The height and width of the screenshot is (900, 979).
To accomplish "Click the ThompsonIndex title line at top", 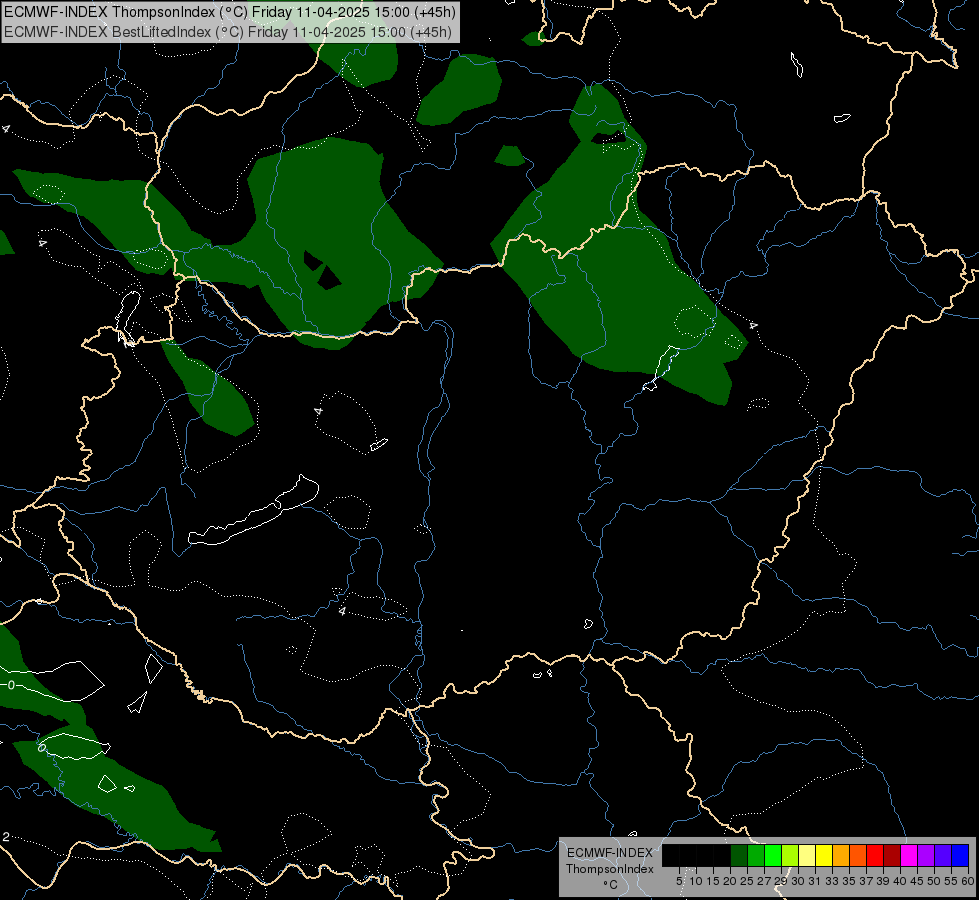I will pos(230,12).
